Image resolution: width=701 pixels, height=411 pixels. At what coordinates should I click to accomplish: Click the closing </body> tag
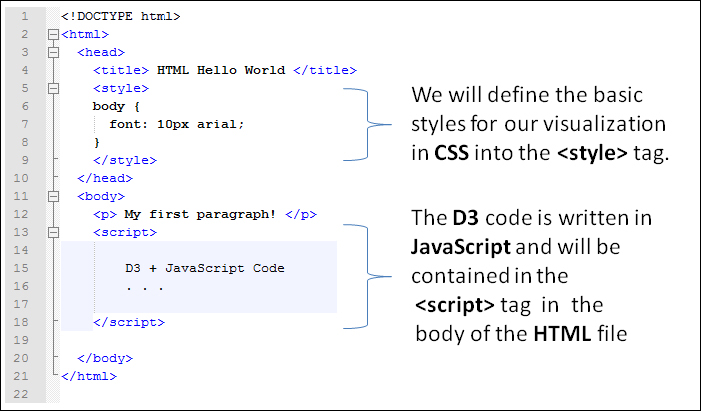coord(105,358)
